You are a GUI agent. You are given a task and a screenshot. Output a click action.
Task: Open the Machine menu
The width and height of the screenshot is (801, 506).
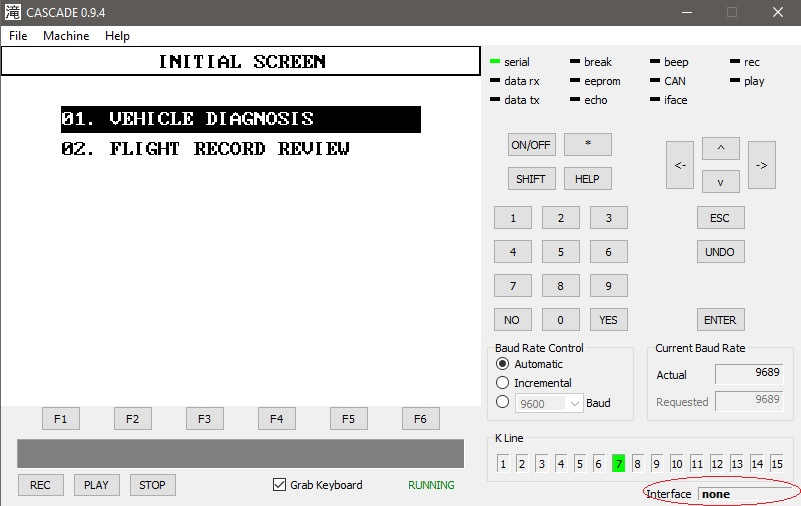pyautogui.click(x=66, y=36)
